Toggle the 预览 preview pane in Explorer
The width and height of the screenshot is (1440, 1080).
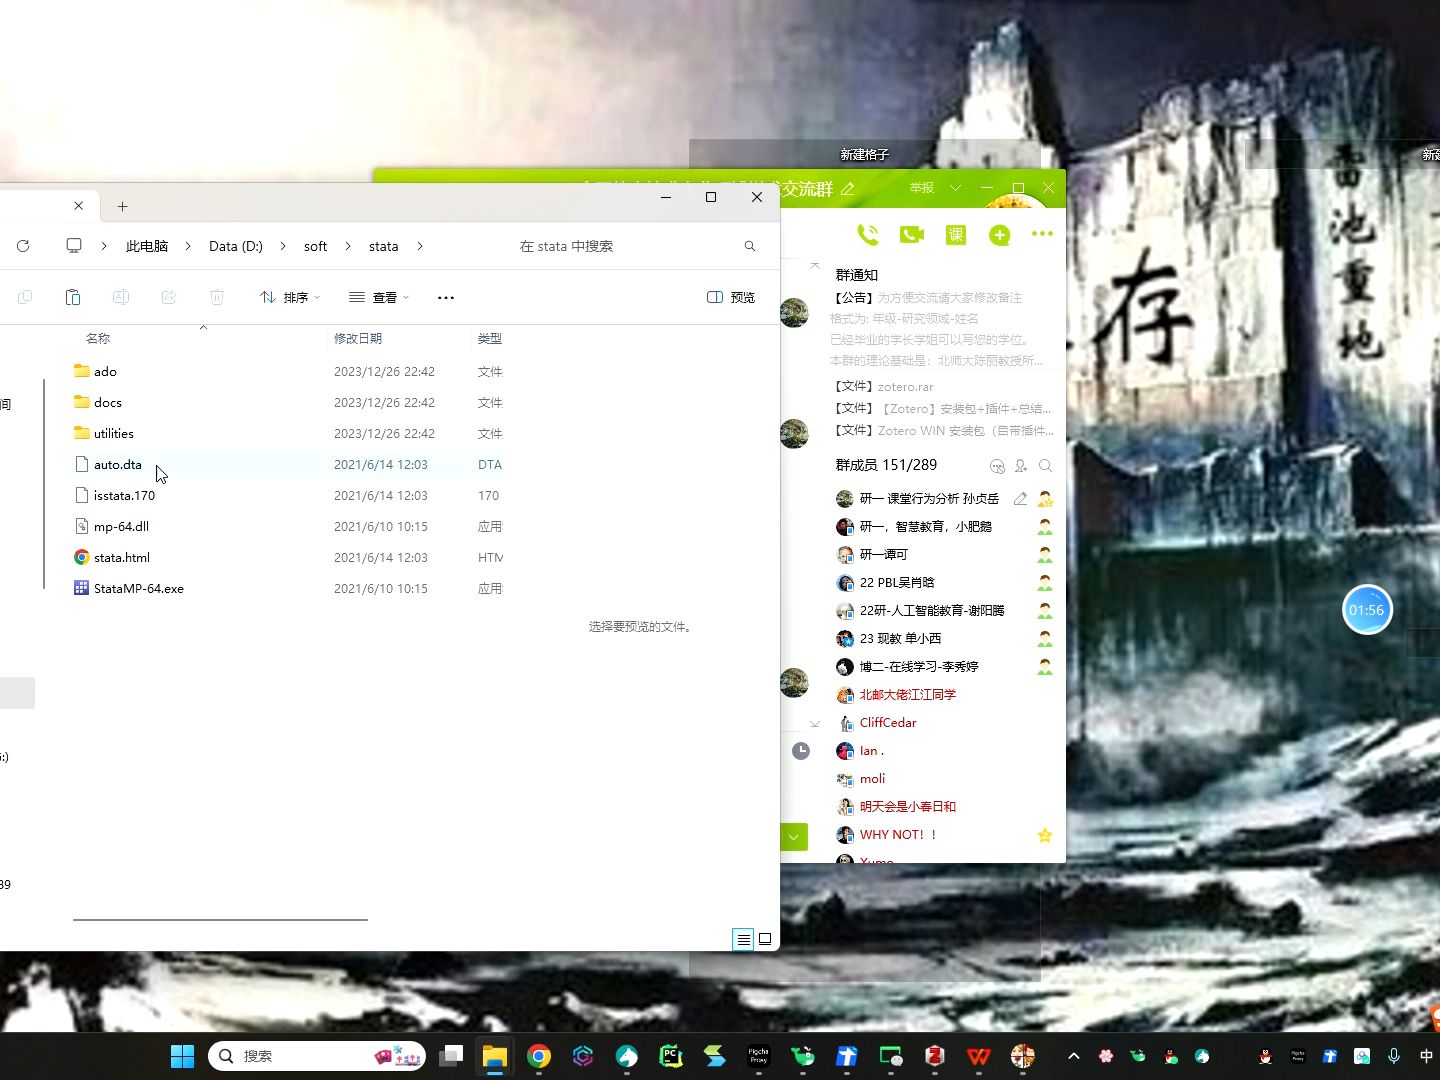point(730,297)
